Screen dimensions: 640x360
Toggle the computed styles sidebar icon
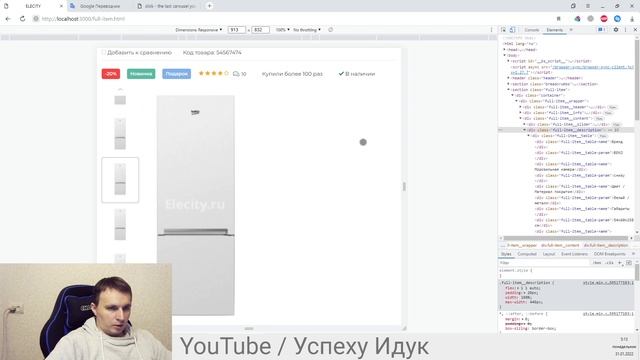pyautogui.click(x=629, y=263)
